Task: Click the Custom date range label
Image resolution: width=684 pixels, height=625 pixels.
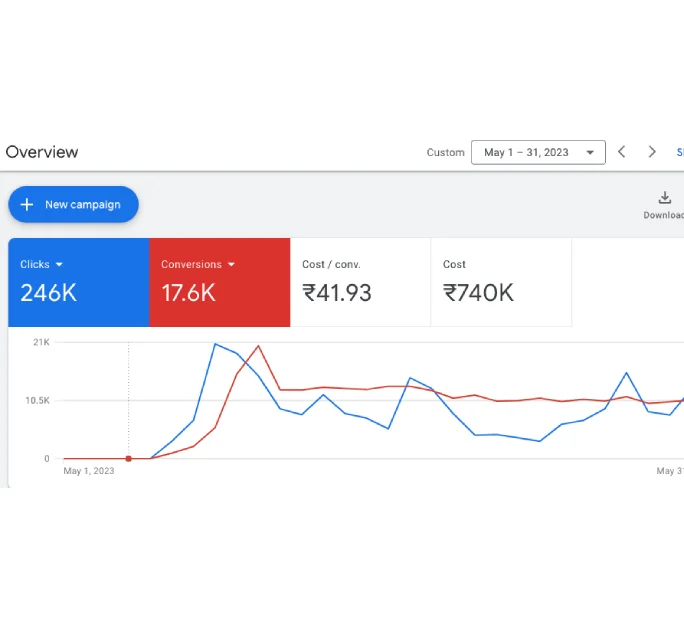Action: (445, 152)
